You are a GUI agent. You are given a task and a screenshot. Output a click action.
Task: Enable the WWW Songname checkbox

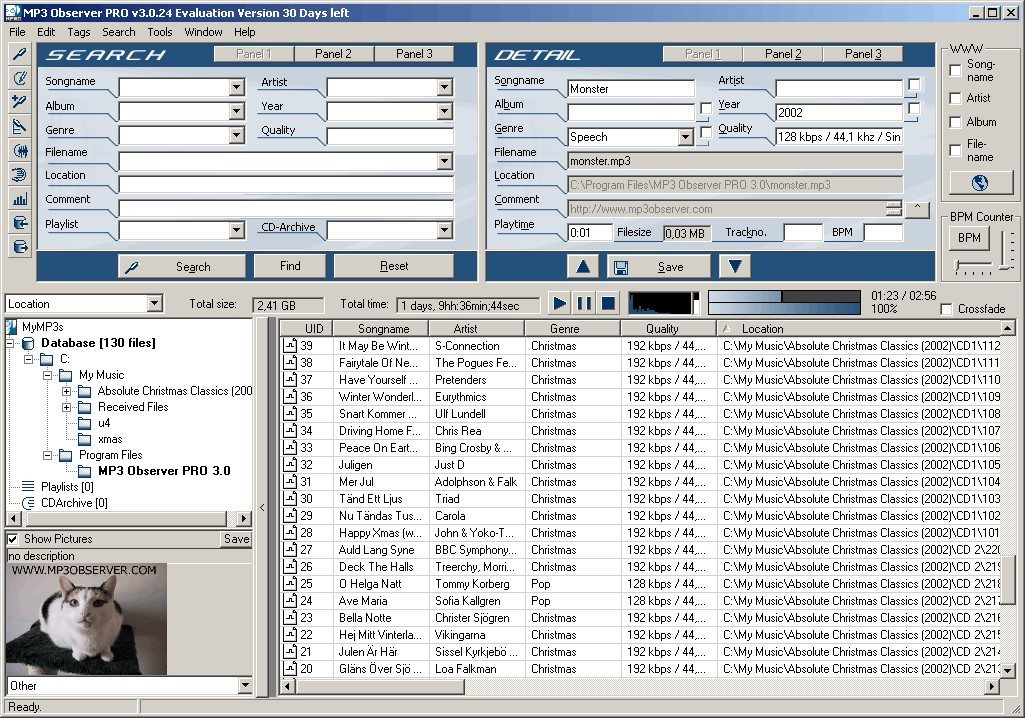956,70
